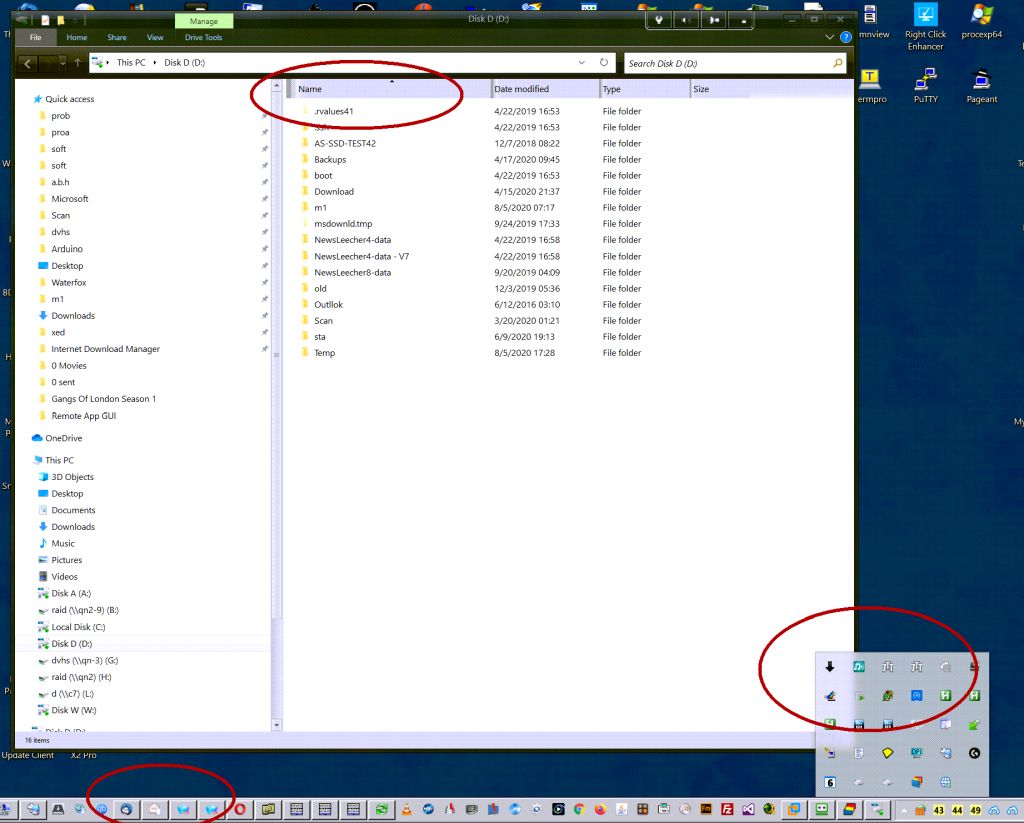
Task: Select OneDrive in the navigation pane
Action: click(63, 438)
